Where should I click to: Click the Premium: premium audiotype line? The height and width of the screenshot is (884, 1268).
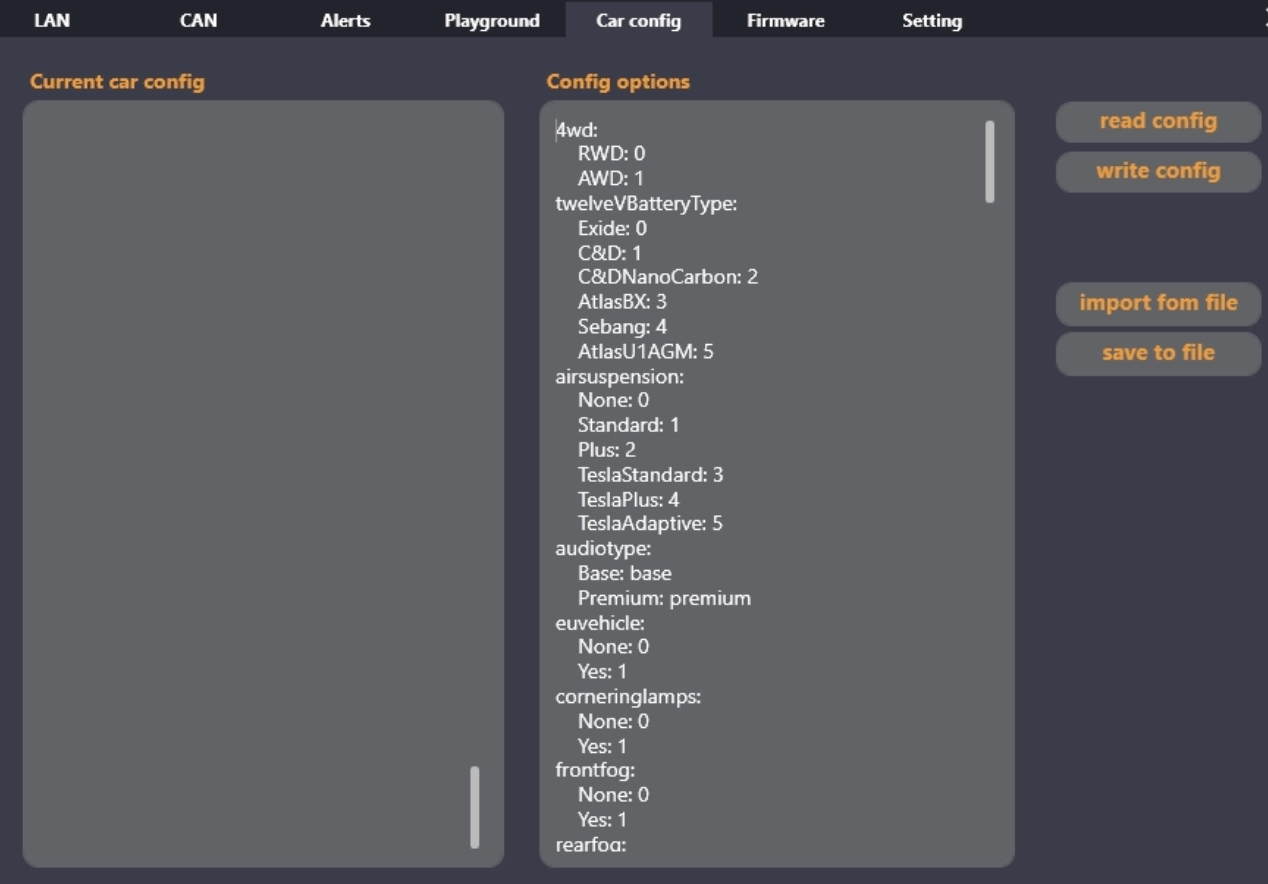click(x=664, y=599)
